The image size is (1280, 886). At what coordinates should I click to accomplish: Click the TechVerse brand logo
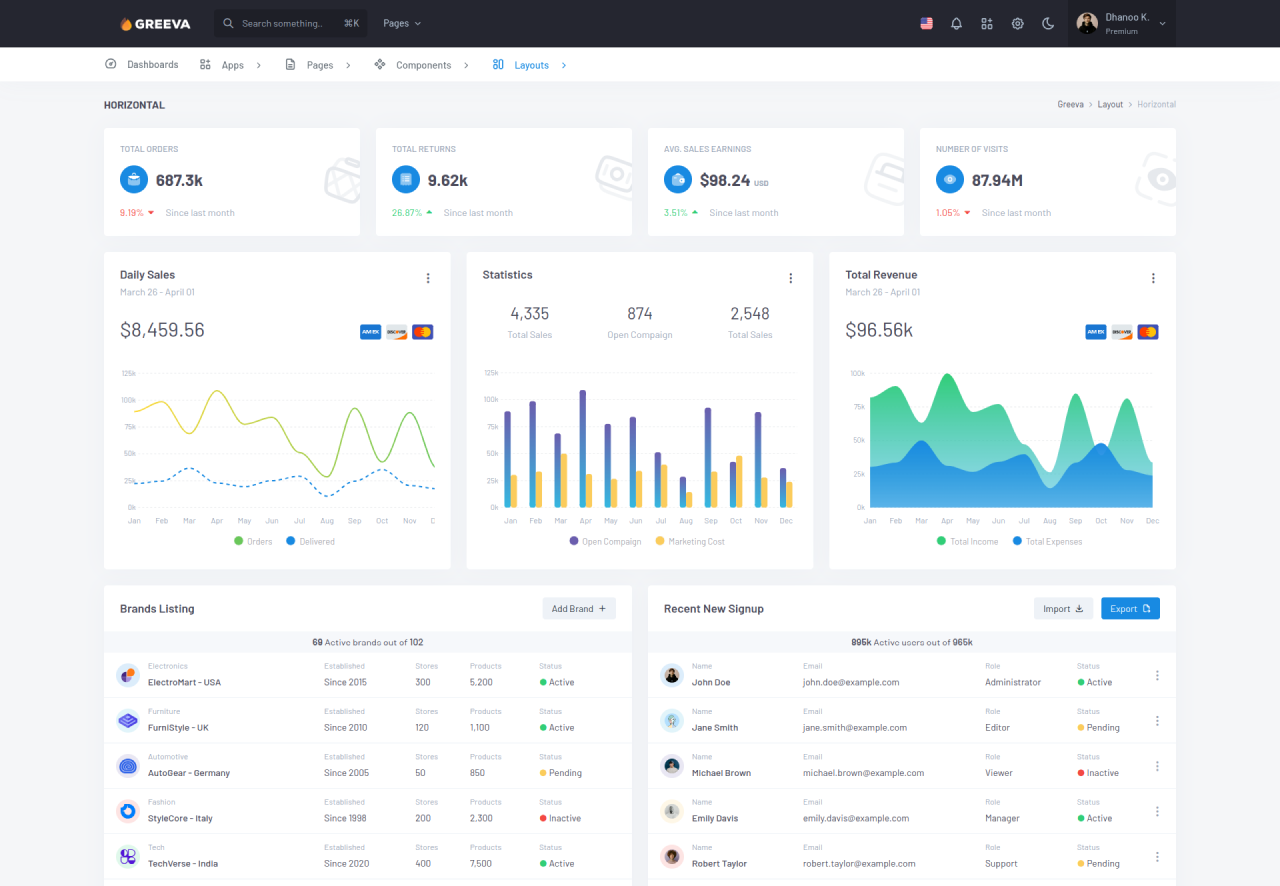(x=128, y=856)
